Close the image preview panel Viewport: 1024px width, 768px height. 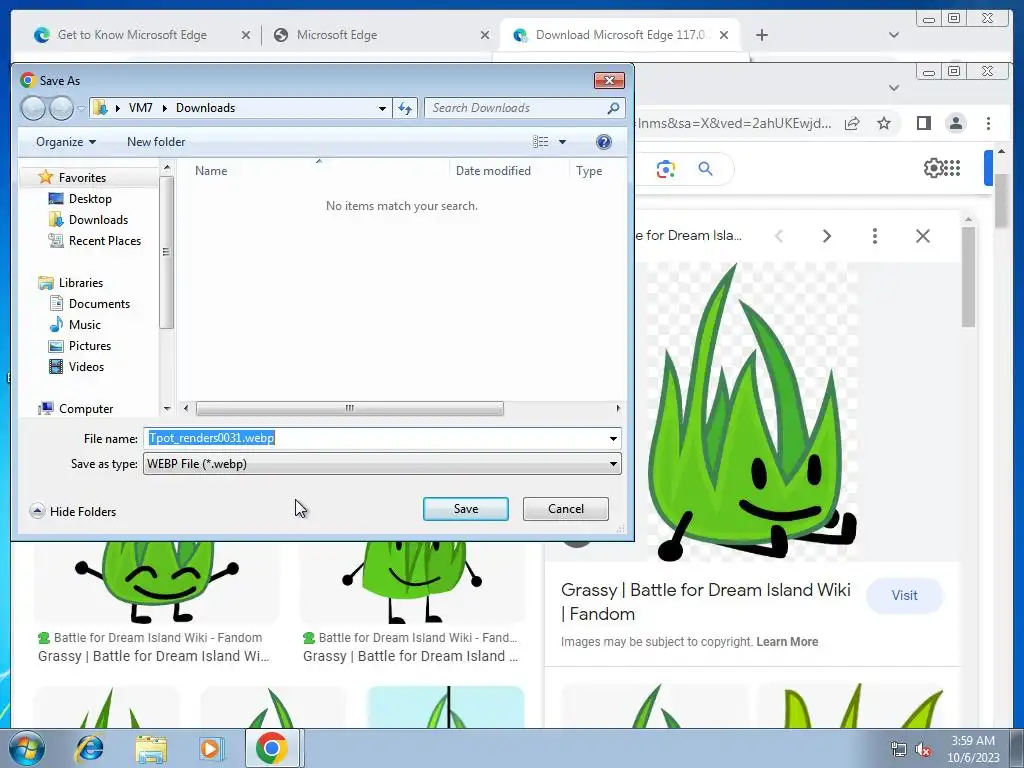click(922, 236)
